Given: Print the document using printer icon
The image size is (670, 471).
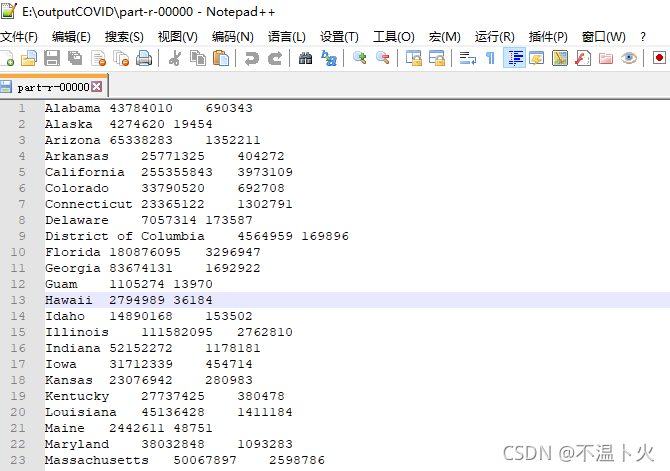Looking at the screenshot, I should (144, 59).
